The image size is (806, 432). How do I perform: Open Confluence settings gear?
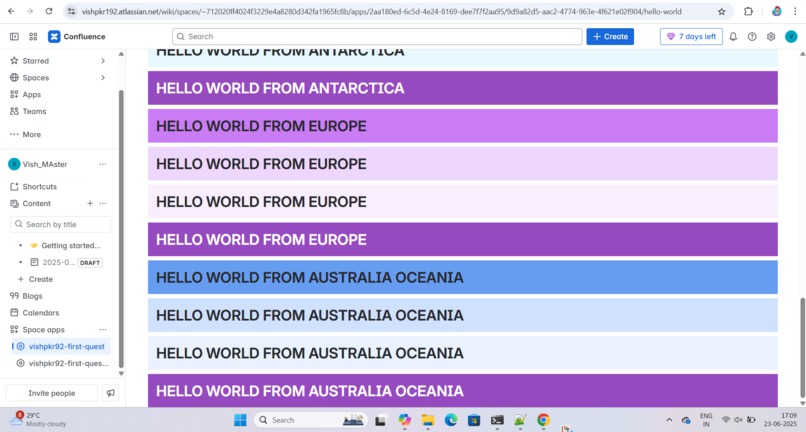771,37
